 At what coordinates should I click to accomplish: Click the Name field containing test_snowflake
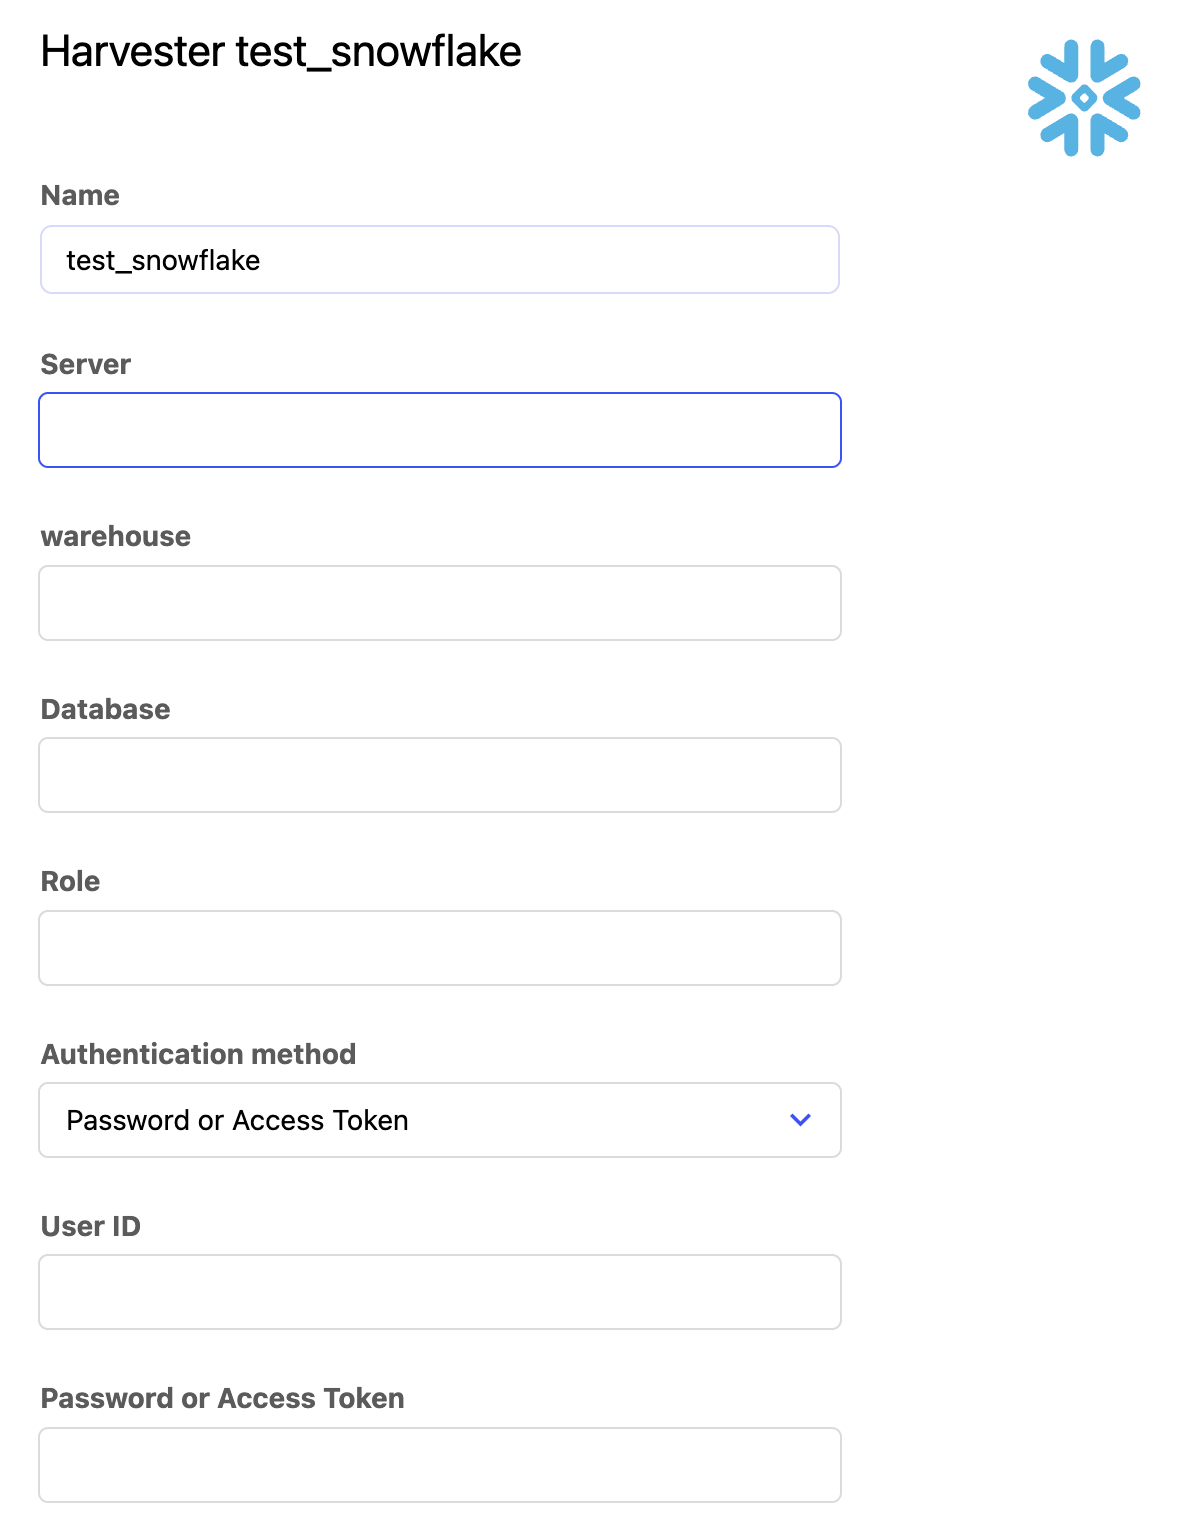(x=439, y=260)
